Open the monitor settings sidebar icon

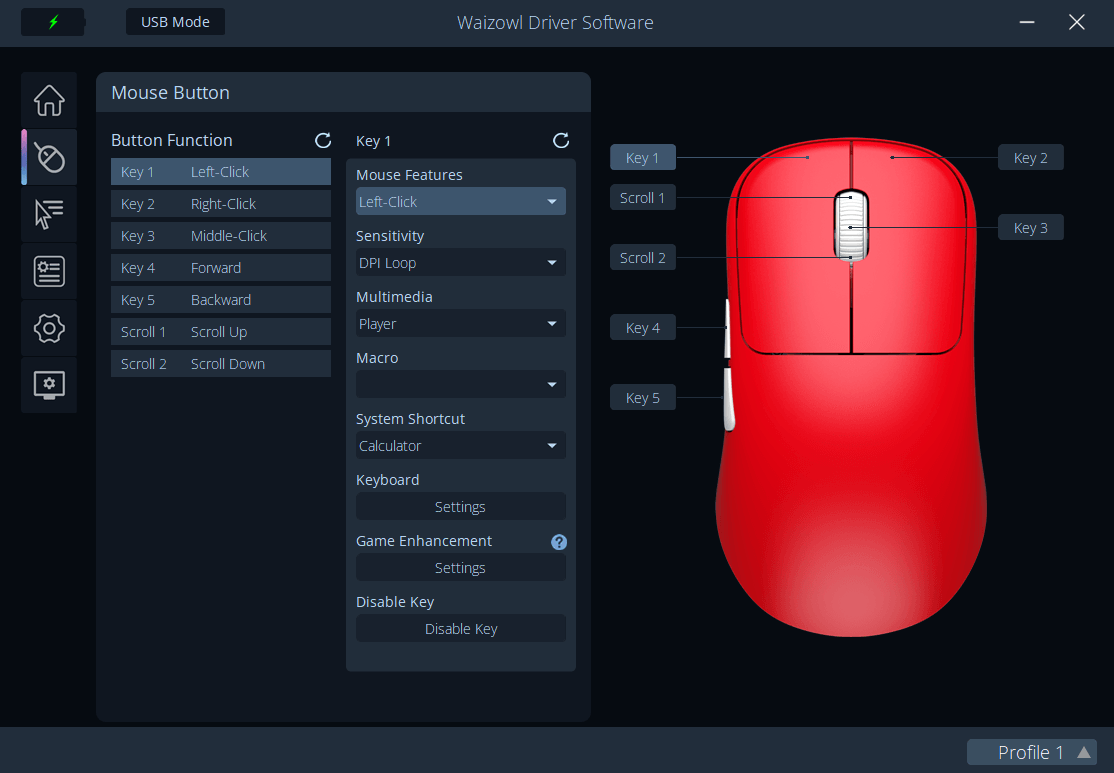(49, 384)
